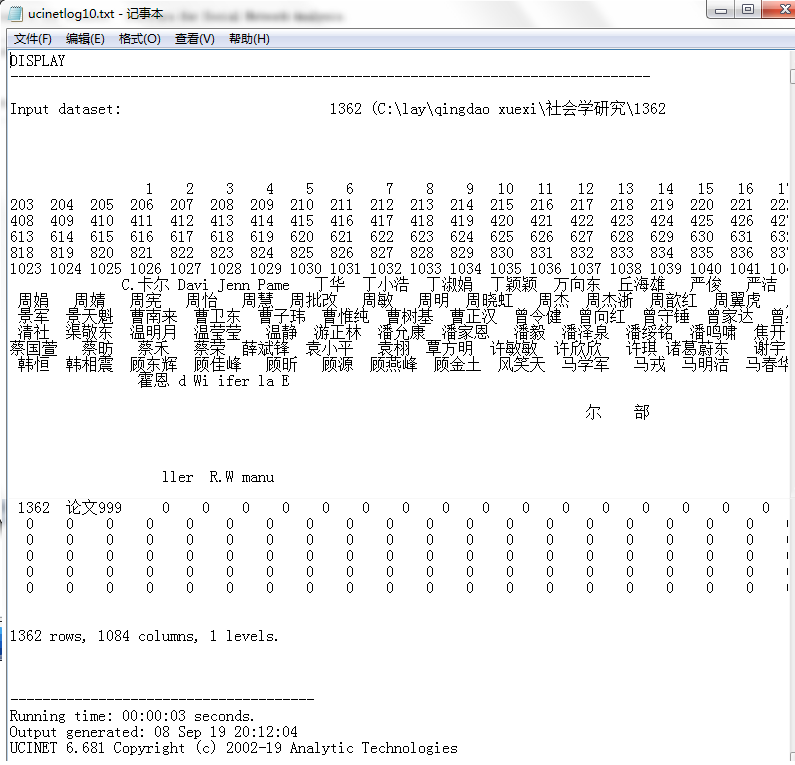Click the name 周杰浙
This screenshot has height=765, width=795.
pyautogui.click(x=609, y=300)
